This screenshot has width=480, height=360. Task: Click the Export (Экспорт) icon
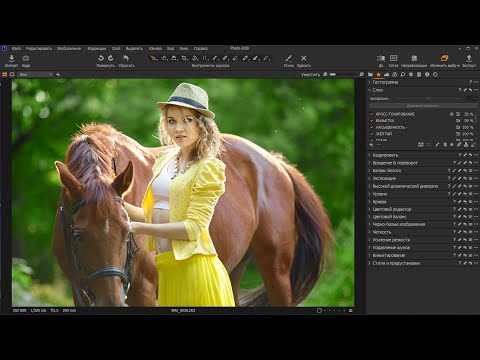point(469,58)
